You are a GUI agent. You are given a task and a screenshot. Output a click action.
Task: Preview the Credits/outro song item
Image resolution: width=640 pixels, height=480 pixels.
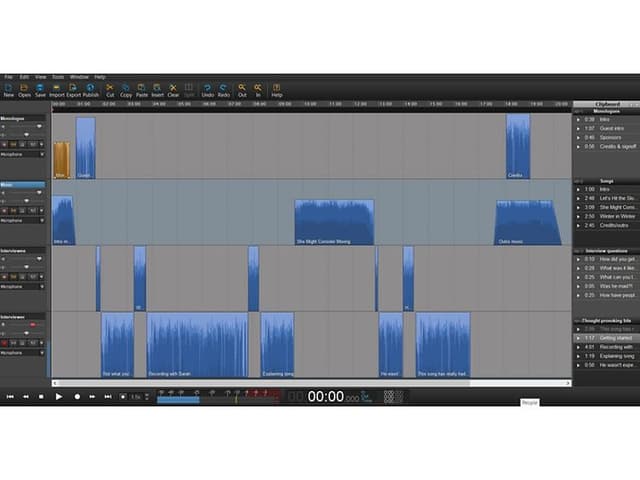(x=578, y=225)
